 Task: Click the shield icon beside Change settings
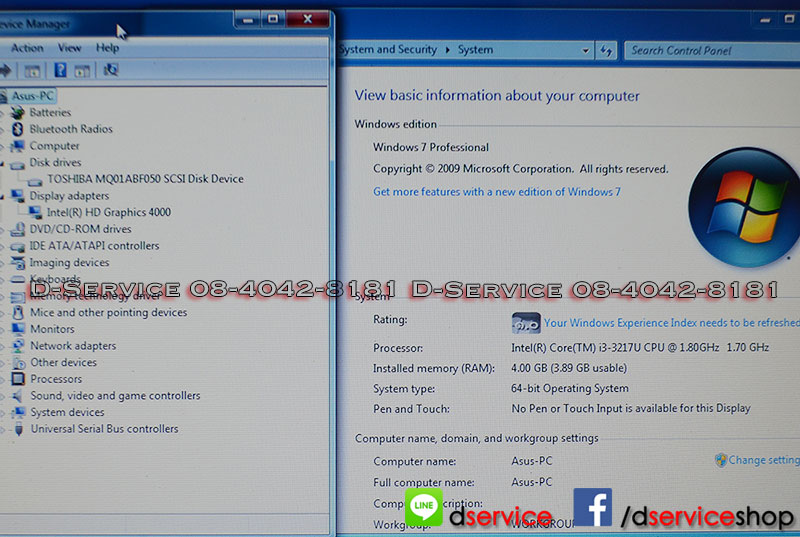[720, 461]
